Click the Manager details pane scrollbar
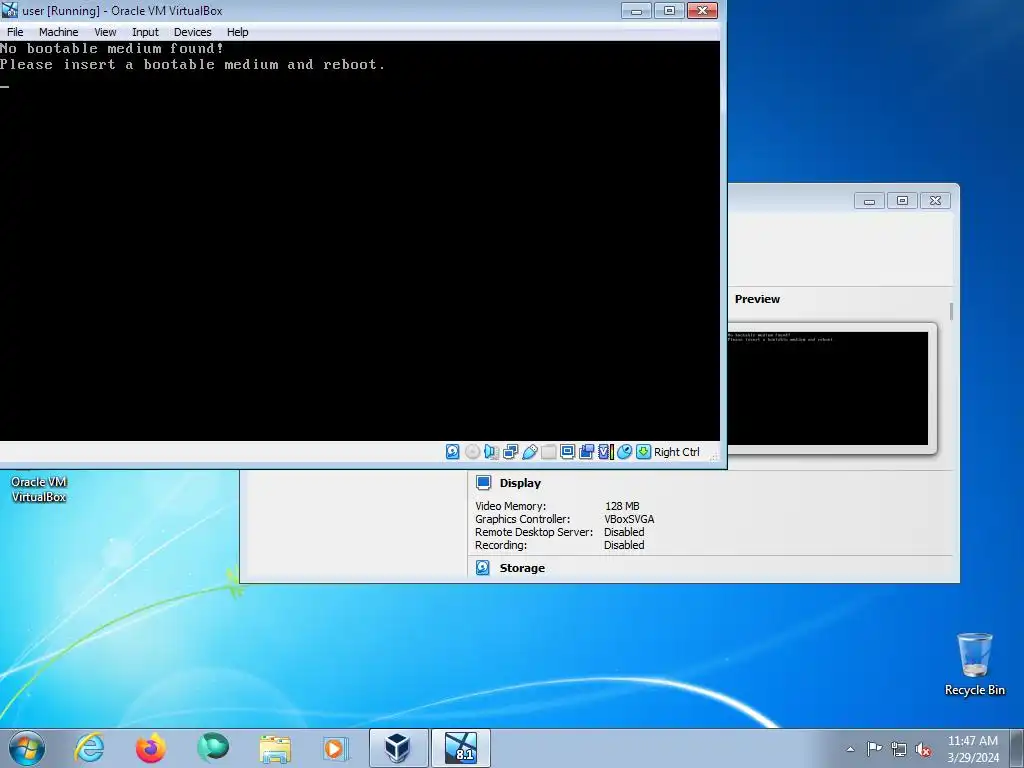Screen dimensions: 1024x768 [x=951, y=312]
